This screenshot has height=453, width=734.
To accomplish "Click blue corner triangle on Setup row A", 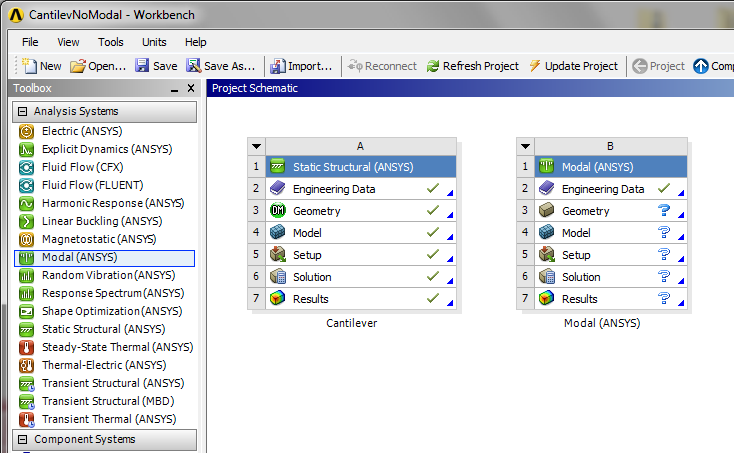I will click(x=450, y=259).
